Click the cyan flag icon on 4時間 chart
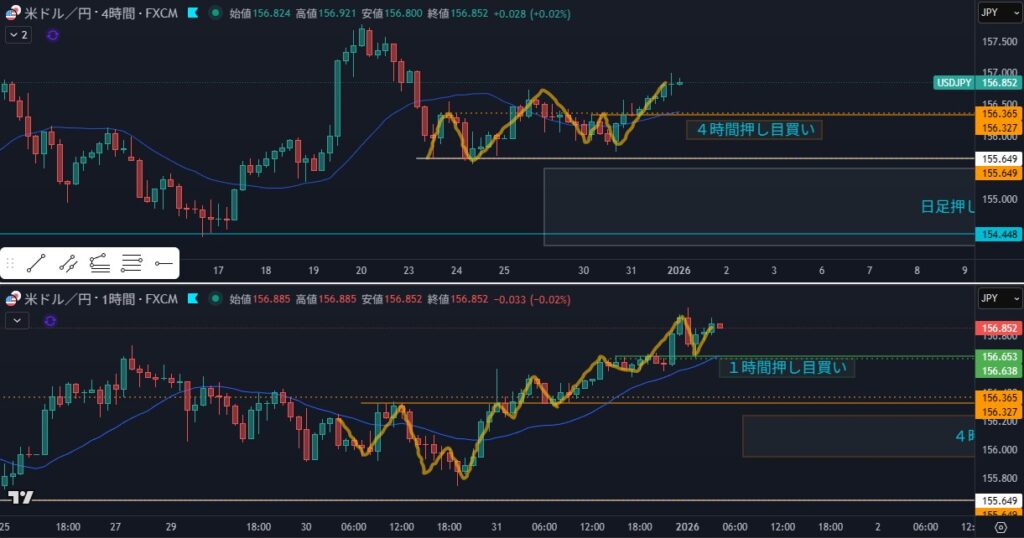 192,13
